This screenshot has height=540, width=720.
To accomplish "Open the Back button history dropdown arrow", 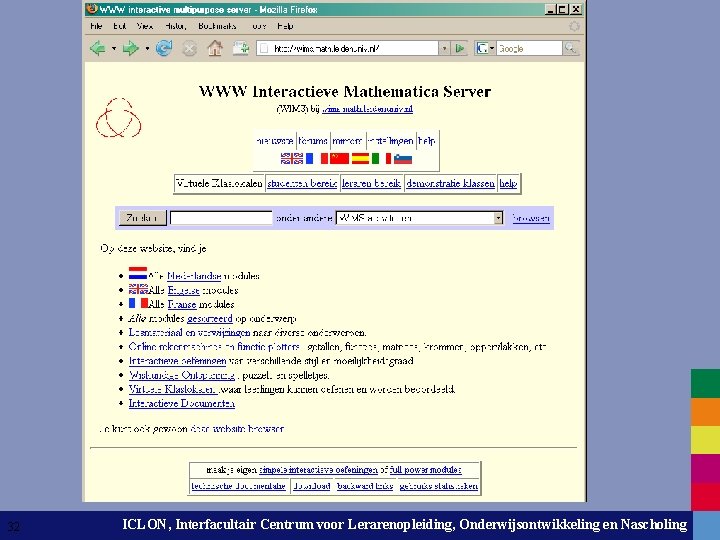I will [x=113, y=48].
